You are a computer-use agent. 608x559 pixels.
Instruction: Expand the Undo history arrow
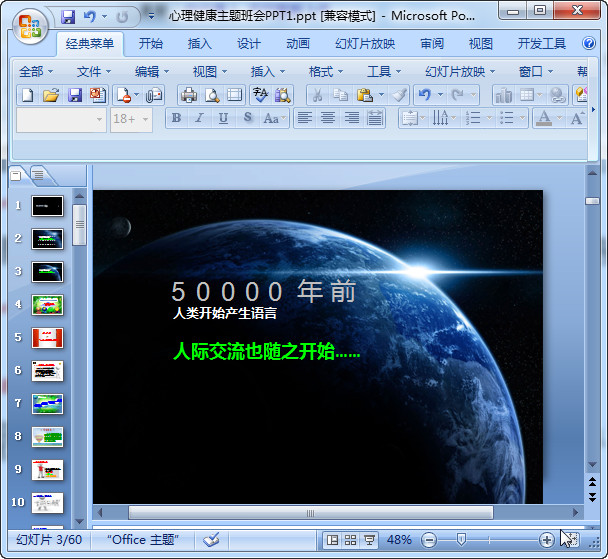(440, 95)
